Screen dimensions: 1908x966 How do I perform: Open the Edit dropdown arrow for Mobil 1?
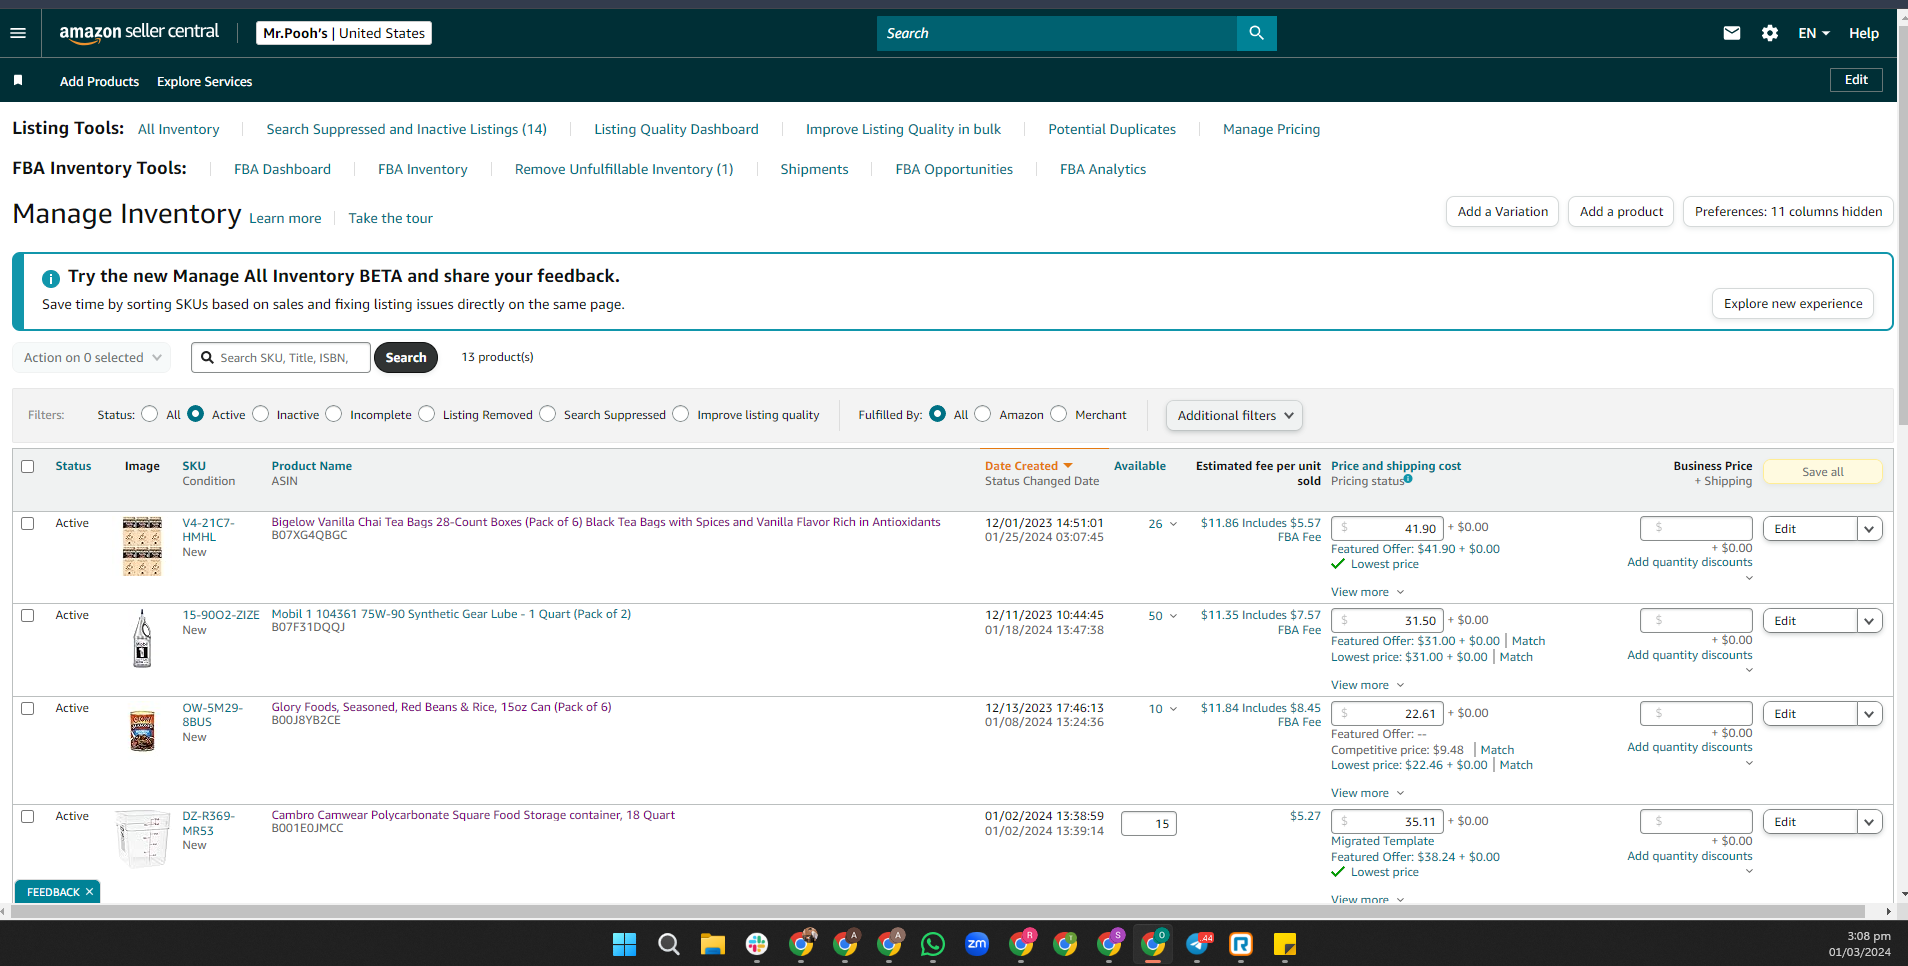(1869, 621)
